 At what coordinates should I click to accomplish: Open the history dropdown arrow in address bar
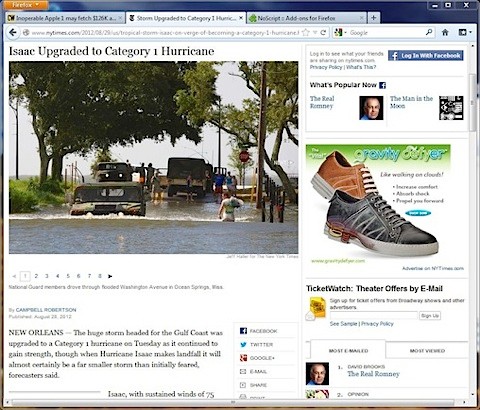(315, 33)
